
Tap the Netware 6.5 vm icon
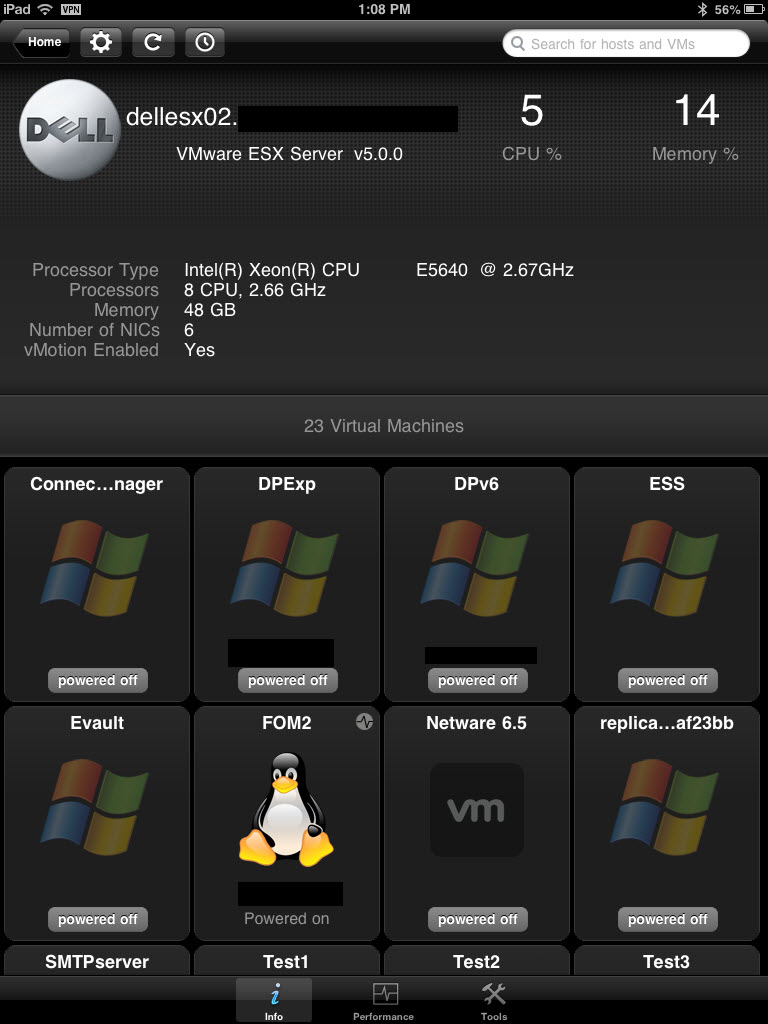click(476, 810)
